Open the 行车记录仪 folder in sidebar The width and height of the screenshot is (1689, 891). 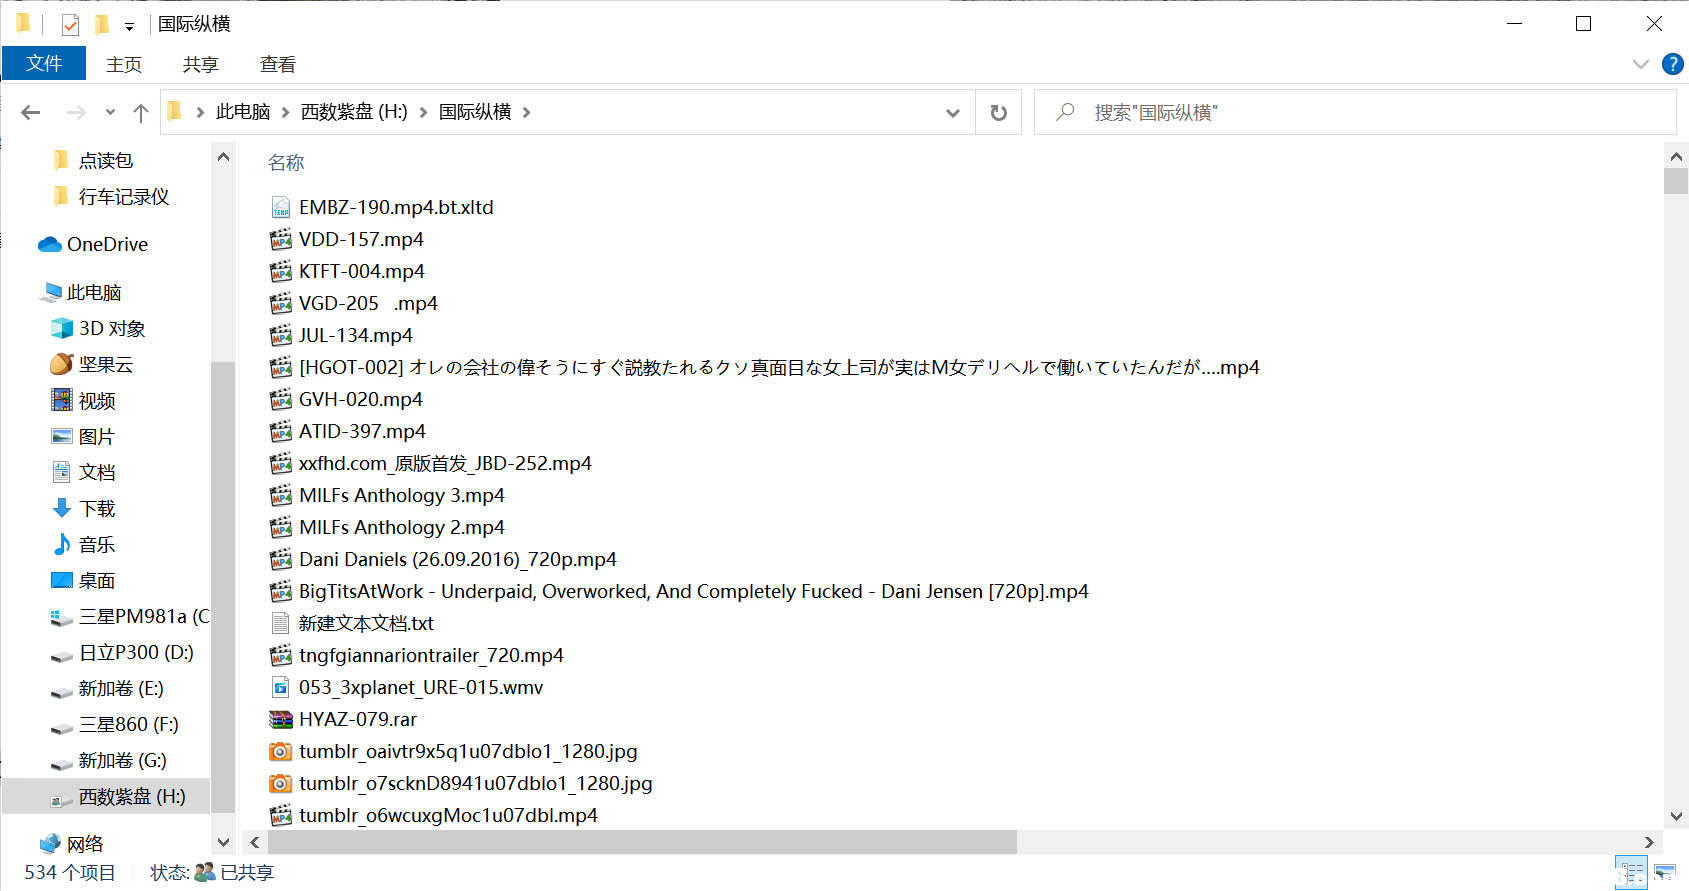[124, 196]
